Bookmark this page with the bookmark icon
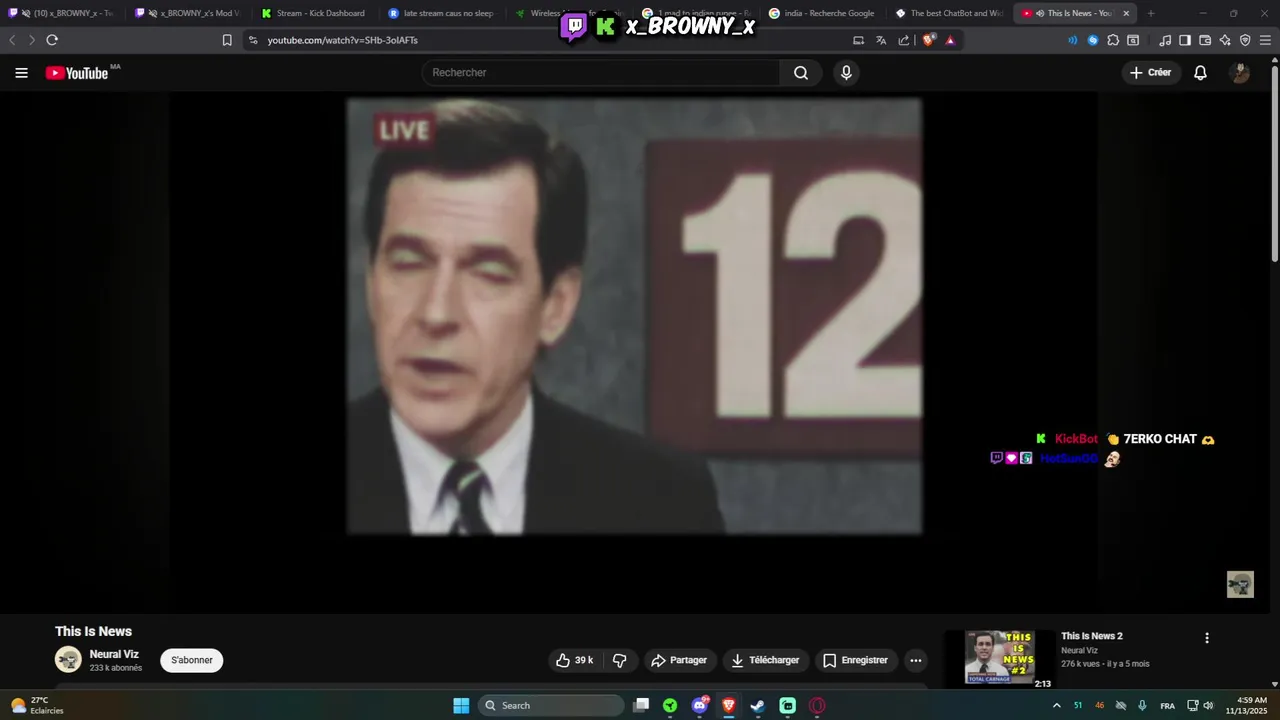This screenshot has width=1280, height=720. click(227, 40)
